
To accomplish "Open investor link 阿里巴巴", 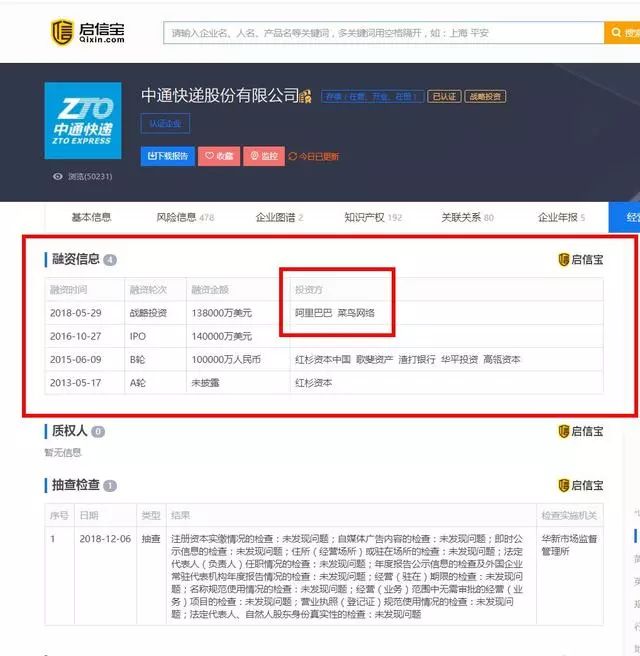I will pyautogui.click(x=313, y=313).
